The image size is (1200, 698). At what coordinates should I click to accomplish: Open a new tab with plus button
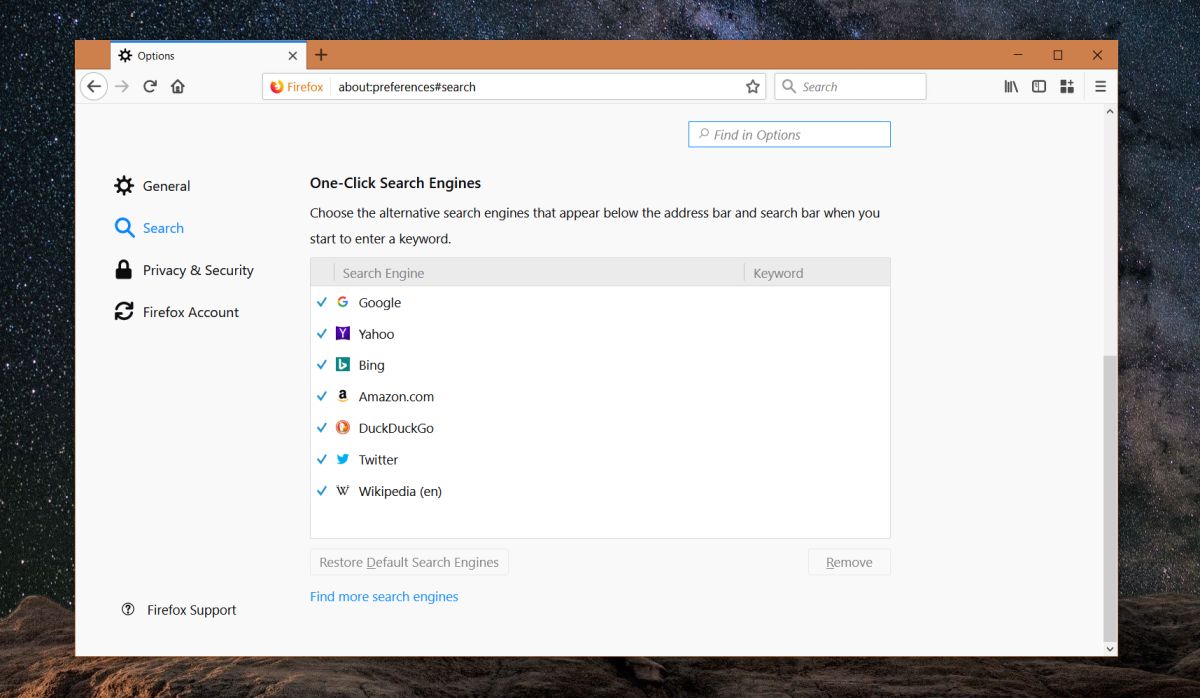pos(321,55)
